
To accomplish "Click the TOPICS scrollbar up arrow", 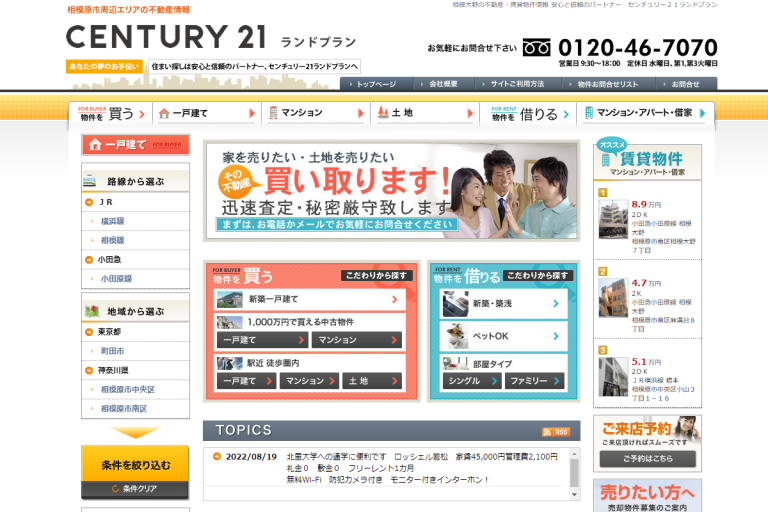I will tap(575, 453).
